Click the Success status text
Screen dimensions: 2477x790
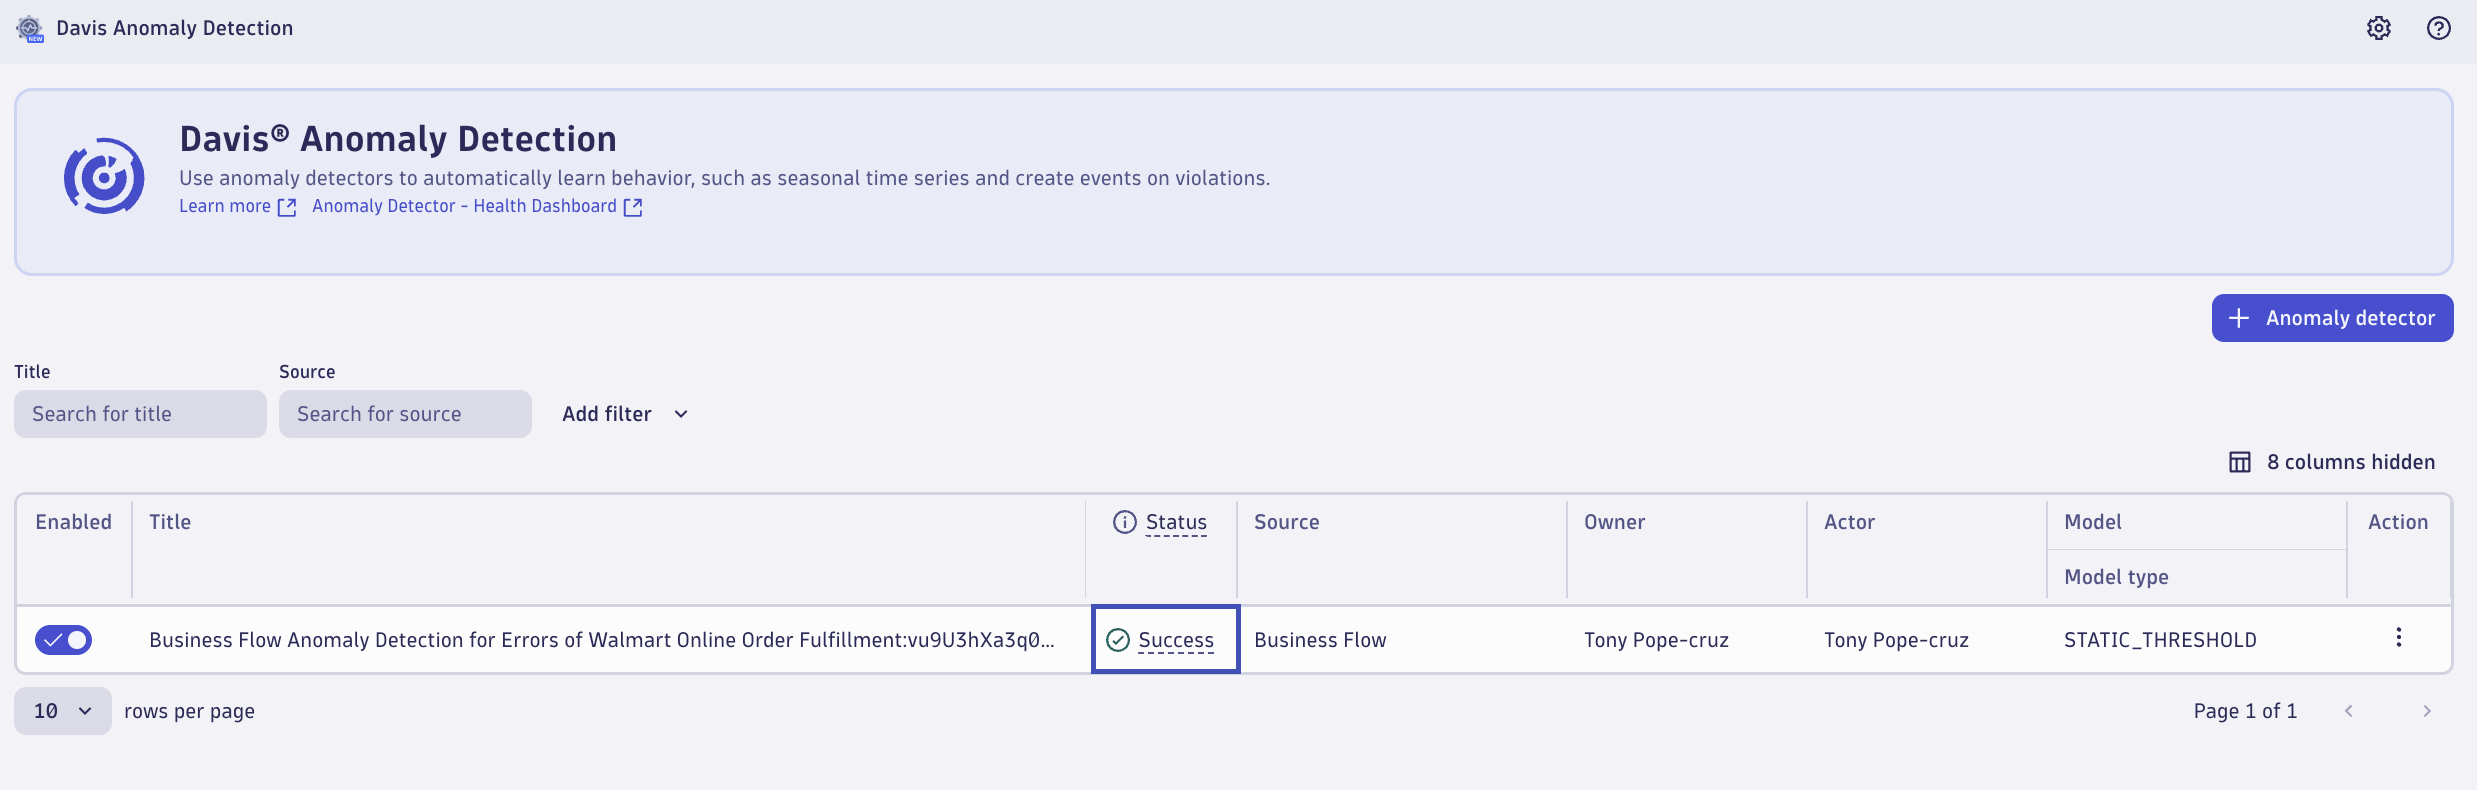tap(1176, 640)
